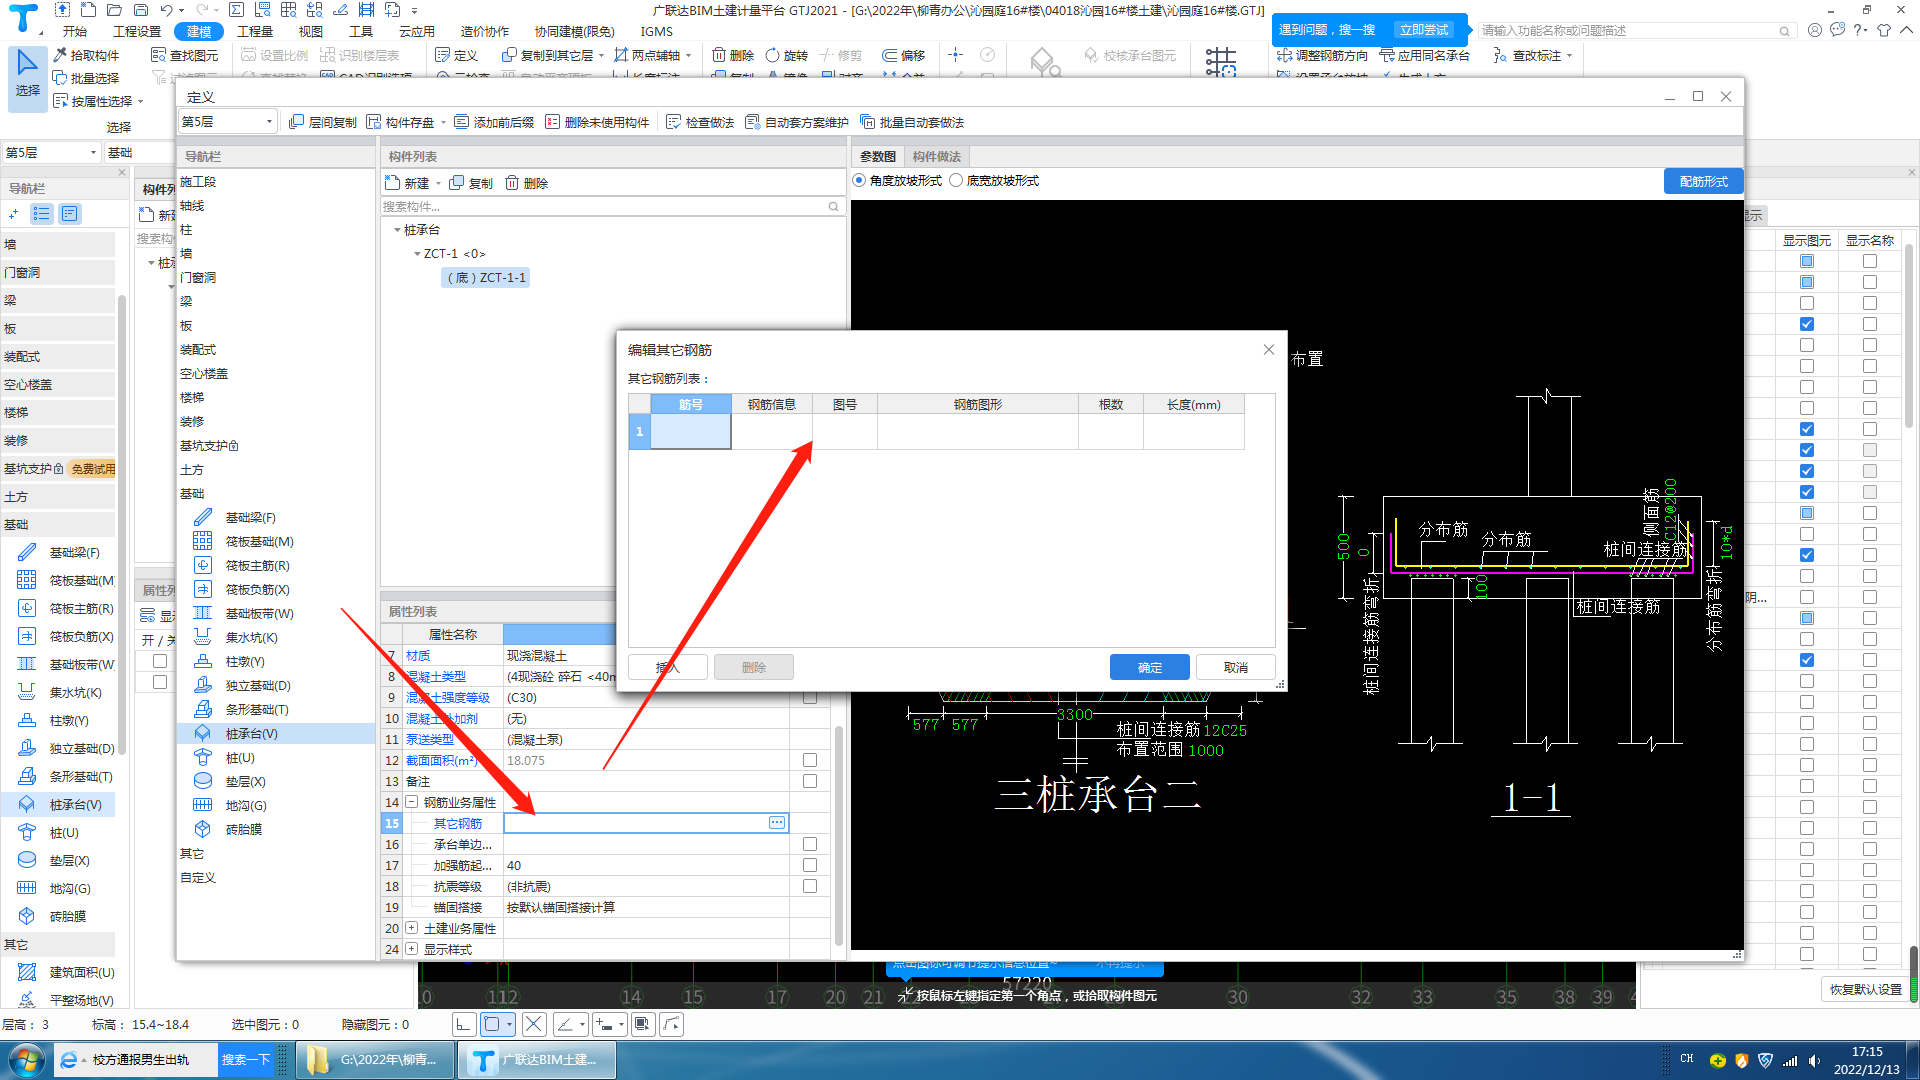Image resolution: width=1920 pixels, height=1080 pixels.
Task: Click the 删除 button in rebar dialog
Action: (754, 667)
